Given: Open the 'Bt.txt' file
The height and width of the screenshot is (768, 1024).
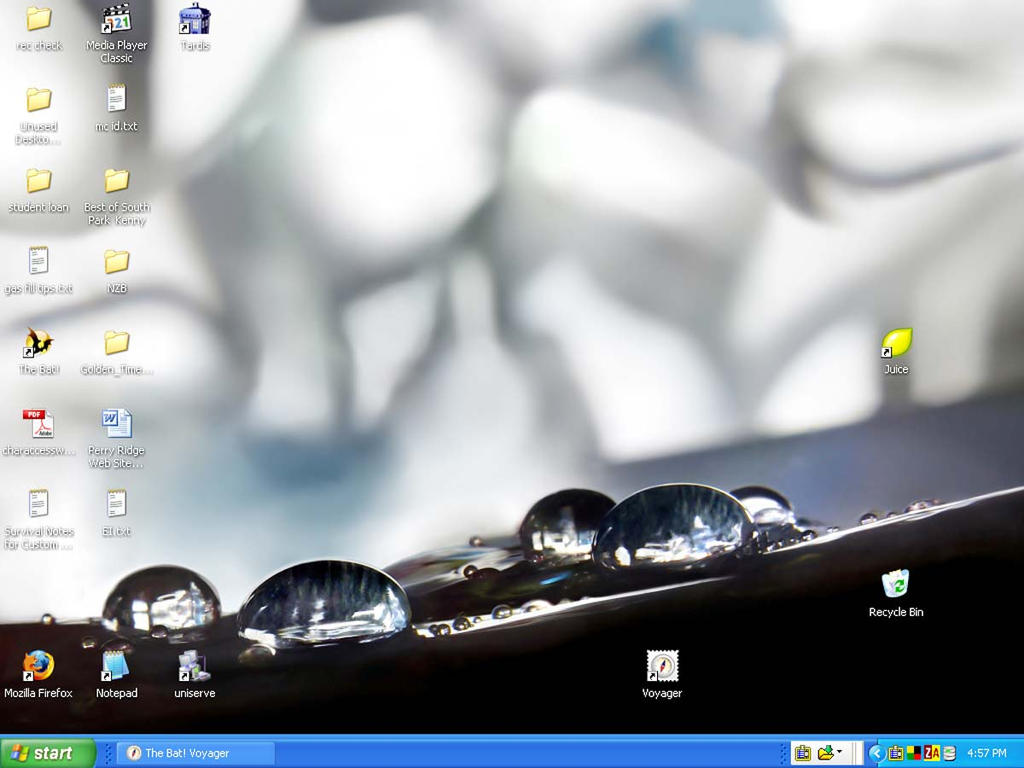Looking at the screenshot, I should pos(116,513).
